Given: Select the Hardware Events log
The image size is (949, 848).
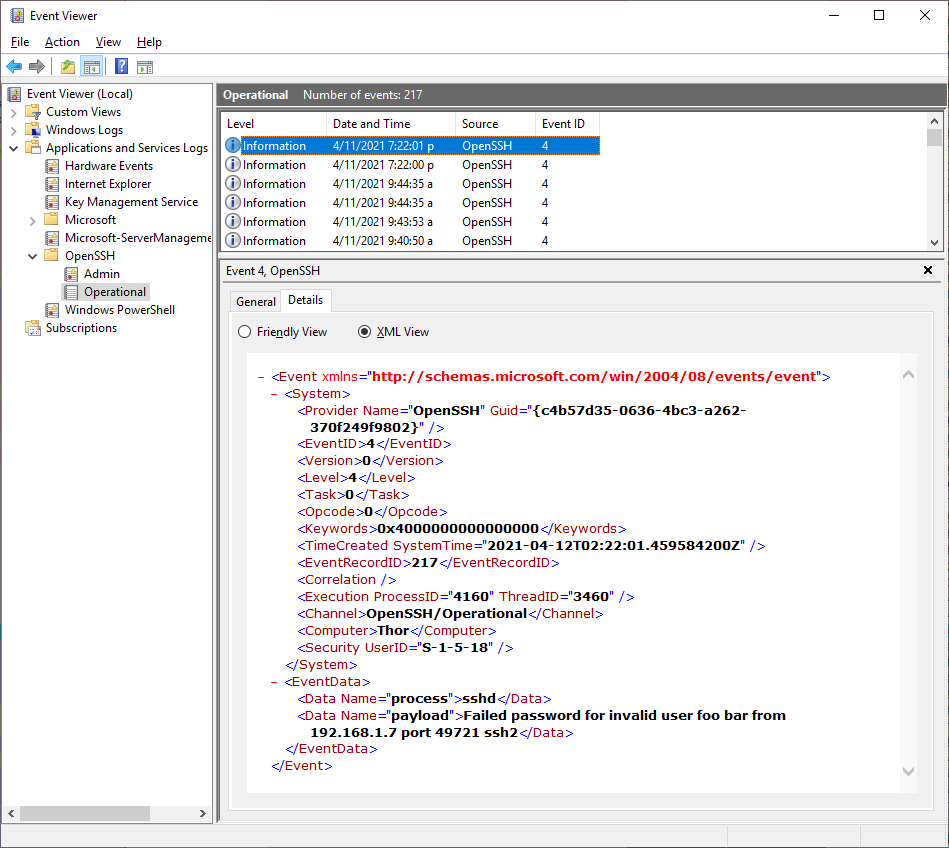Looking at the screenshot, I should 108,166.
